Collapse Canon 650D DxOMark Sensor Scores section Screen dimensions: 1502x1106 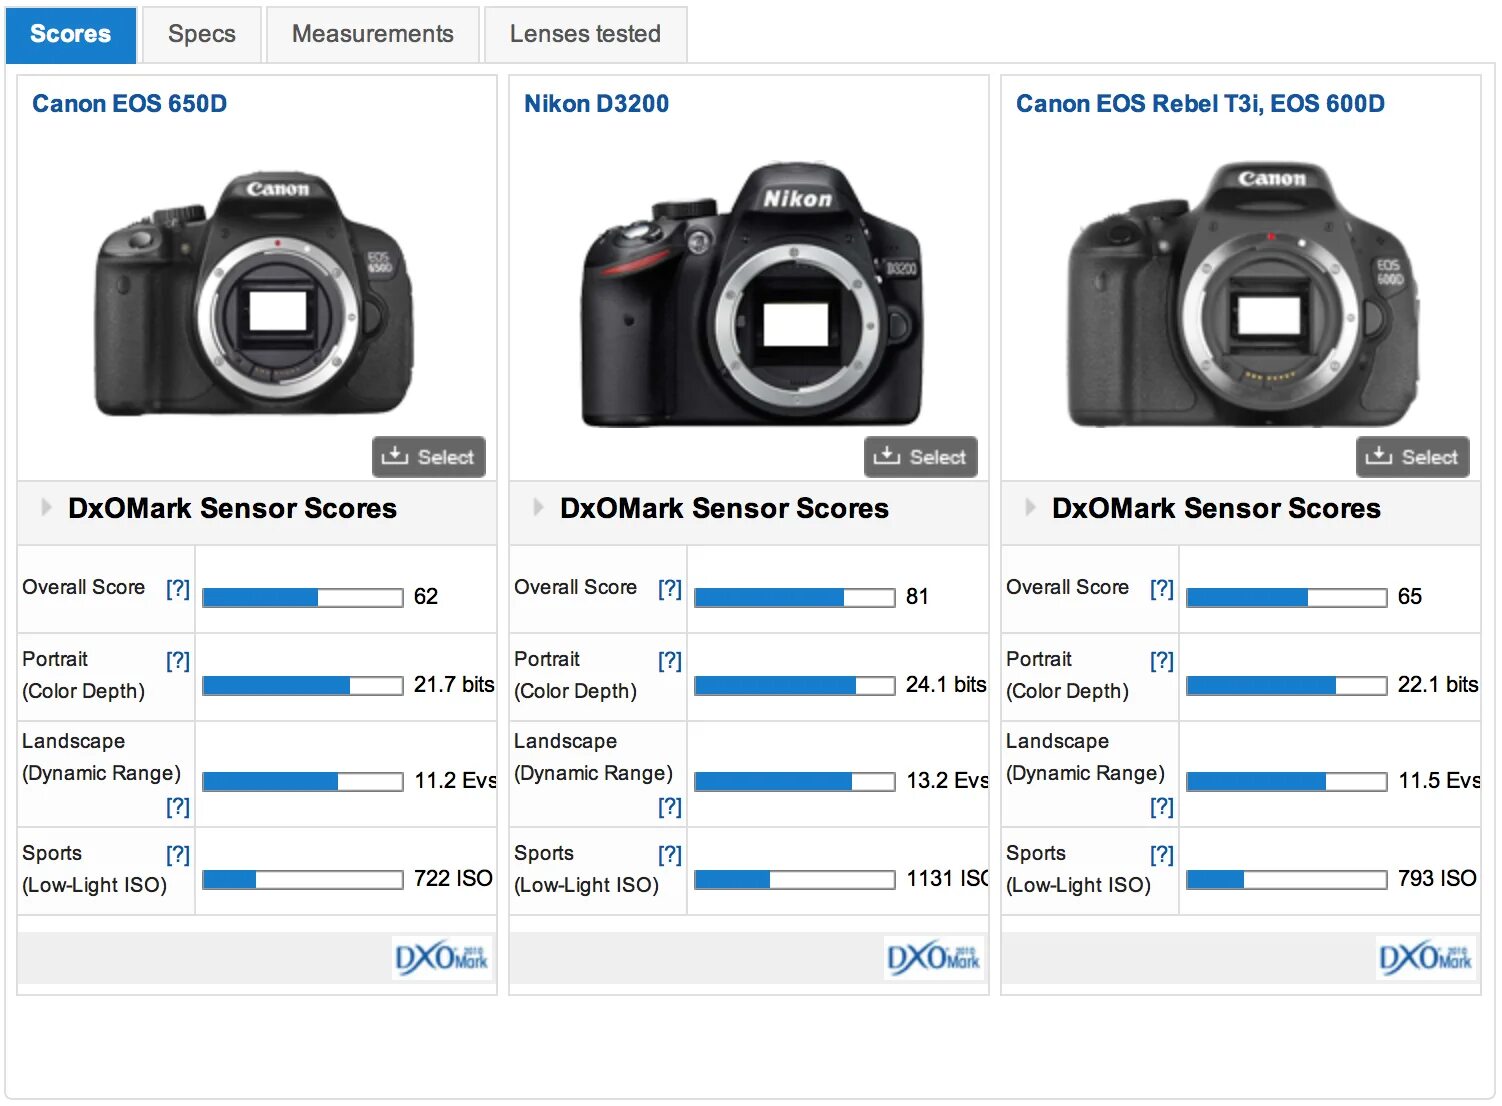pos(46,507)
